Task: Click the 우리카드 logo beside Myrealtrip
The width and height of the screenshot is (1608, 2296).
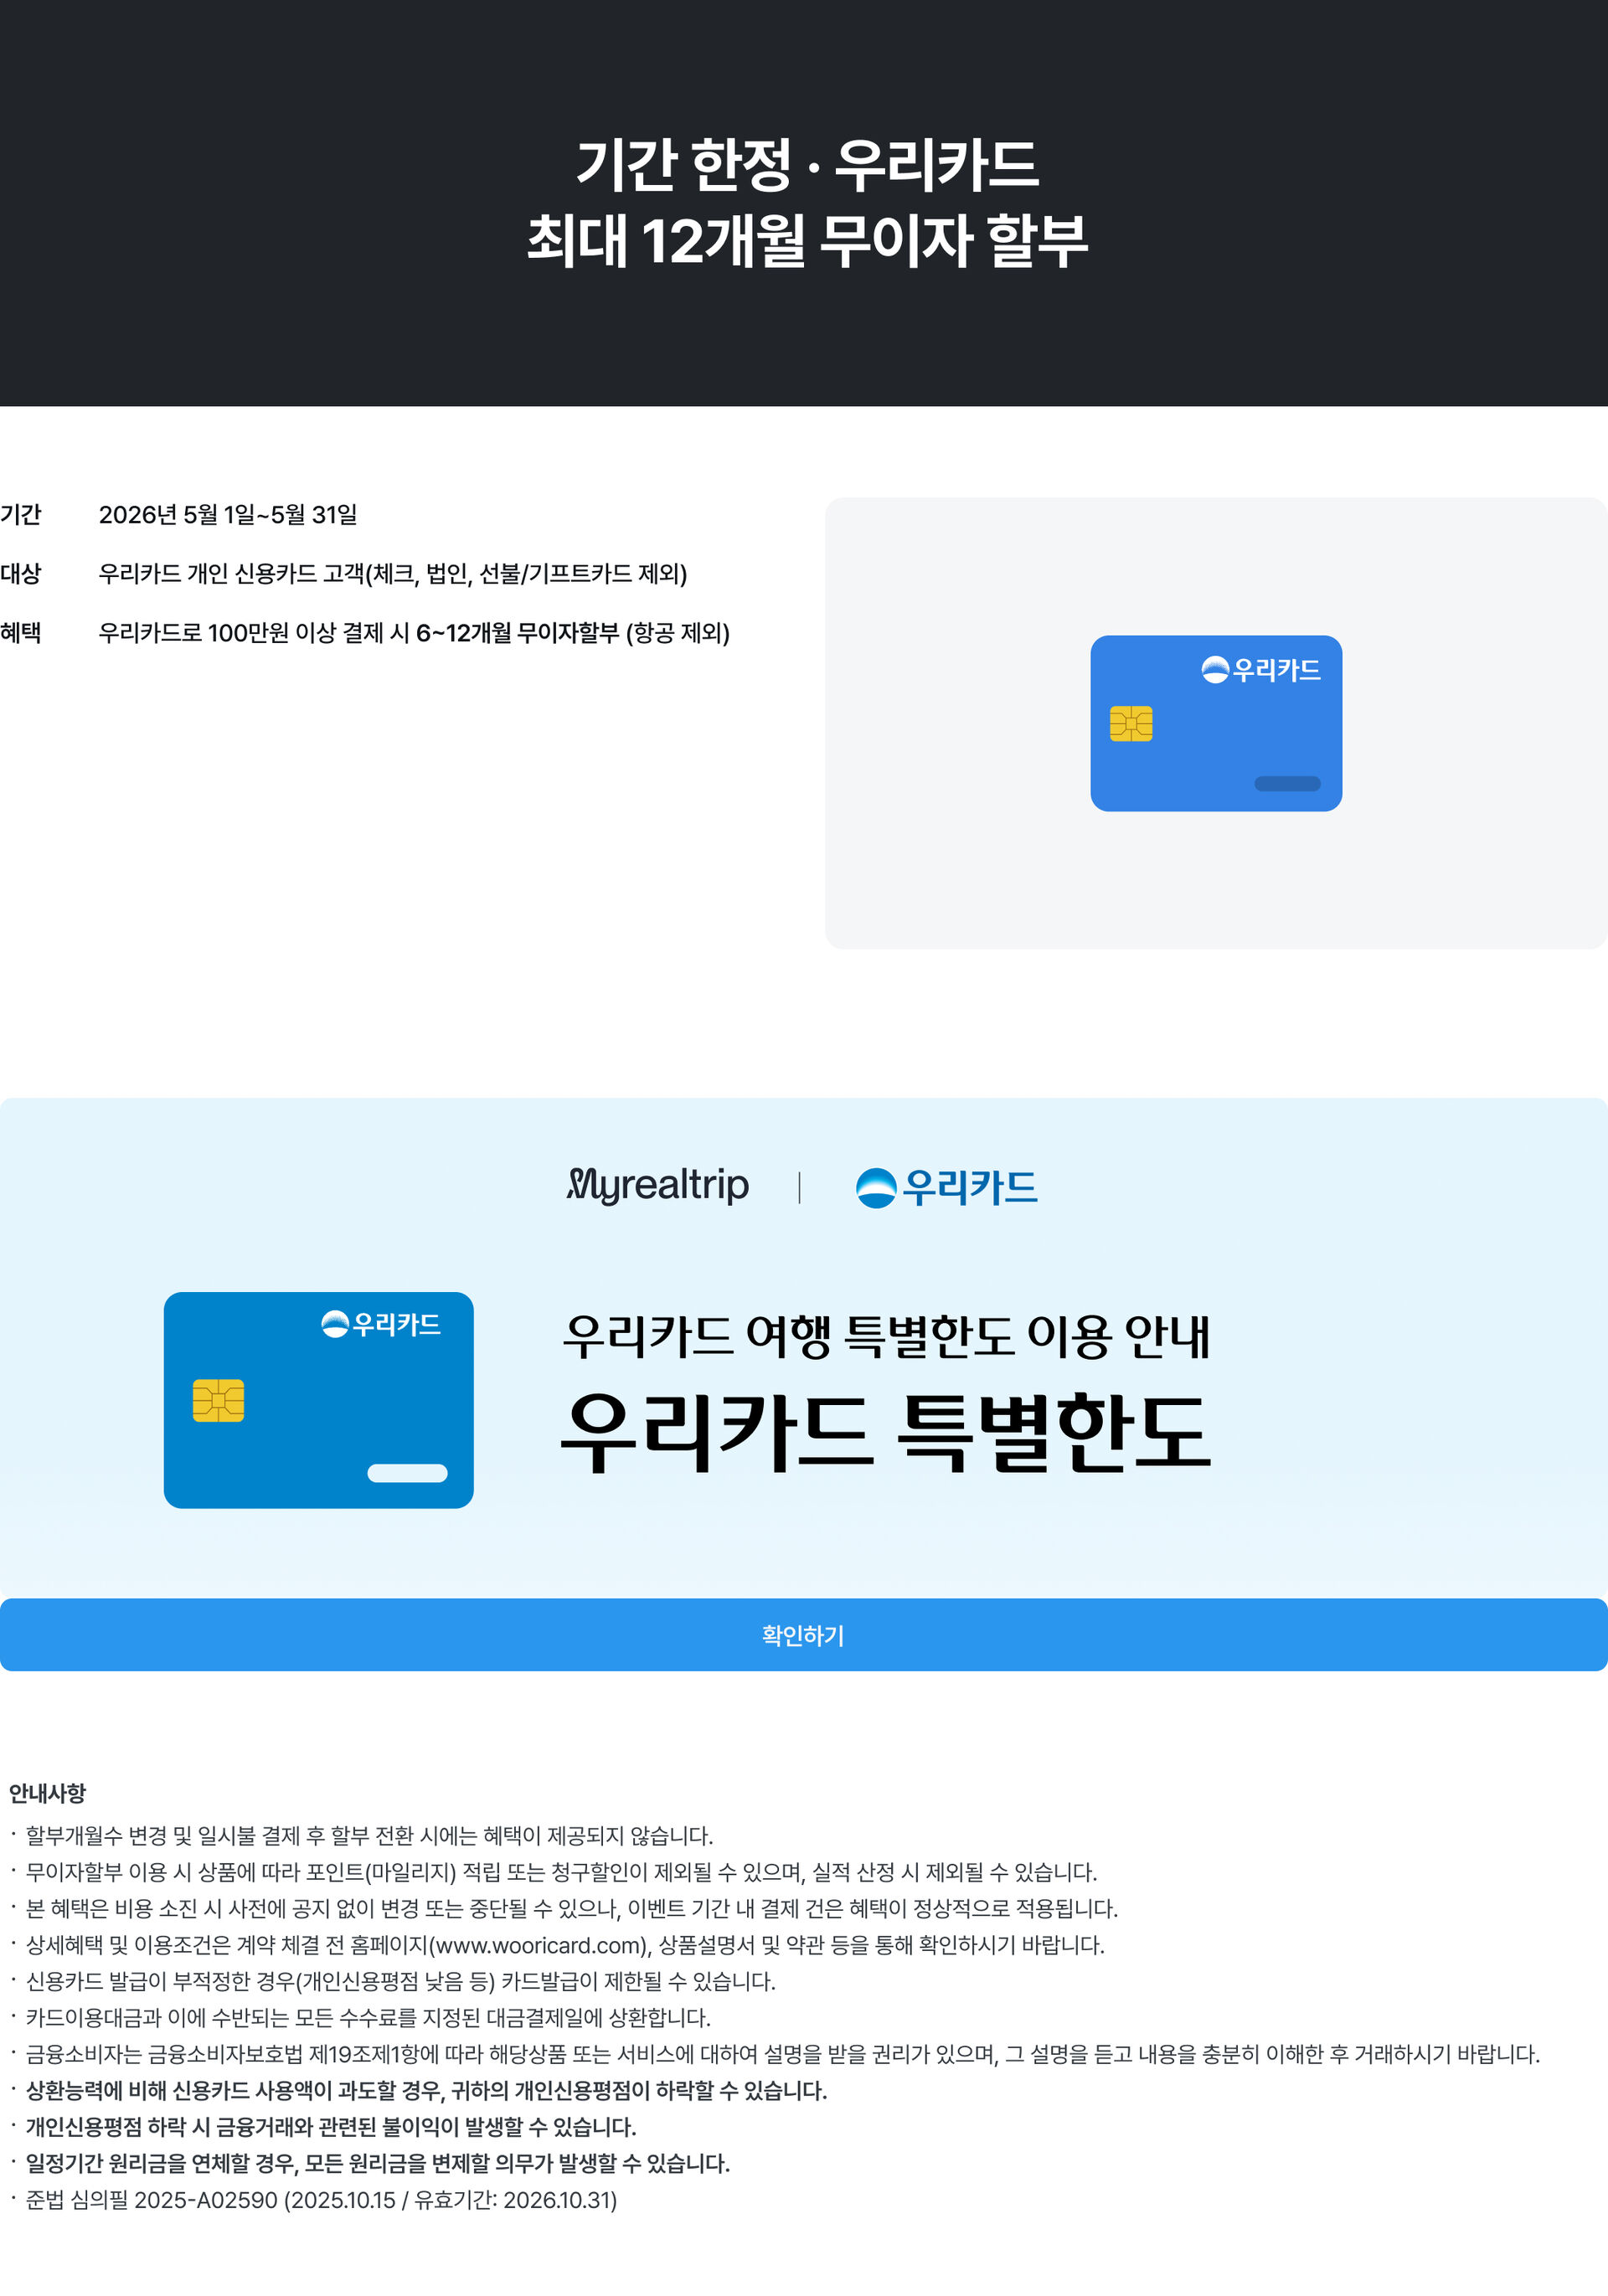Action: (947, 1188)
